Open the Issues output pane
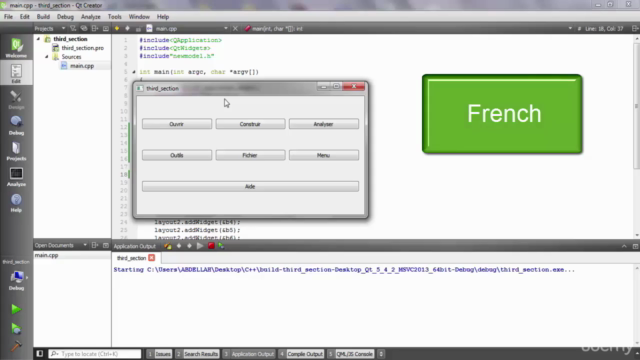Viewport: 640px width, 360px height. [159, 354]
